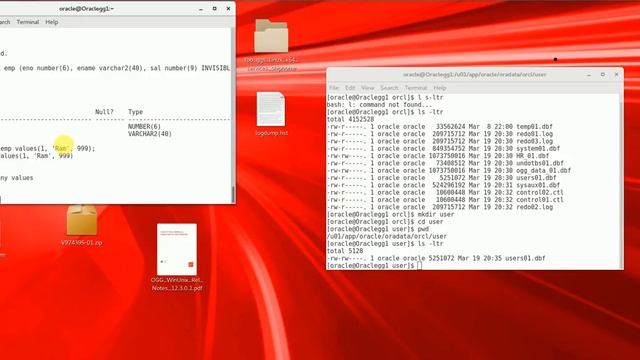
Task: Open View menu in right terminal window
Action: [367, 88]
